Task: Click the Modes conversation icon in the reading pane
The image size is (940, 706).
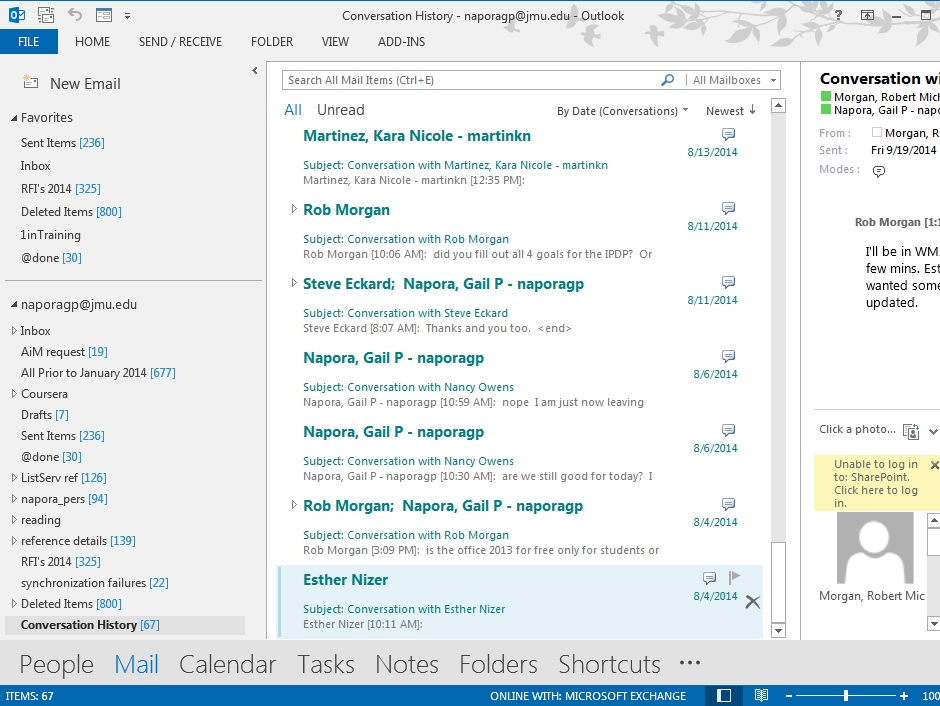Action: point(879,171)
